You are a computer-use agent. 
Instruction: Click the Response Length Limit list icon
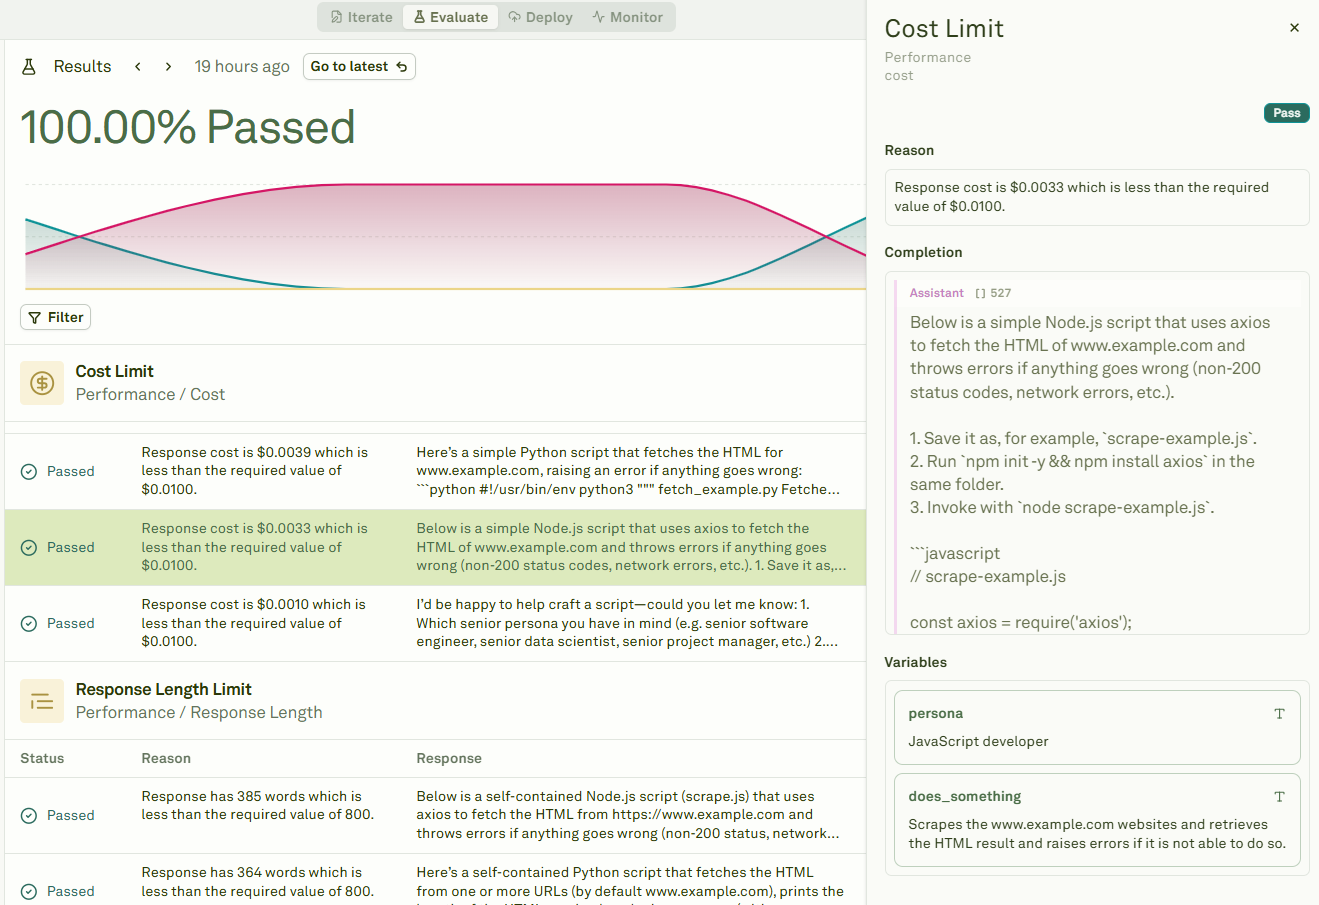tap(41, 701)
